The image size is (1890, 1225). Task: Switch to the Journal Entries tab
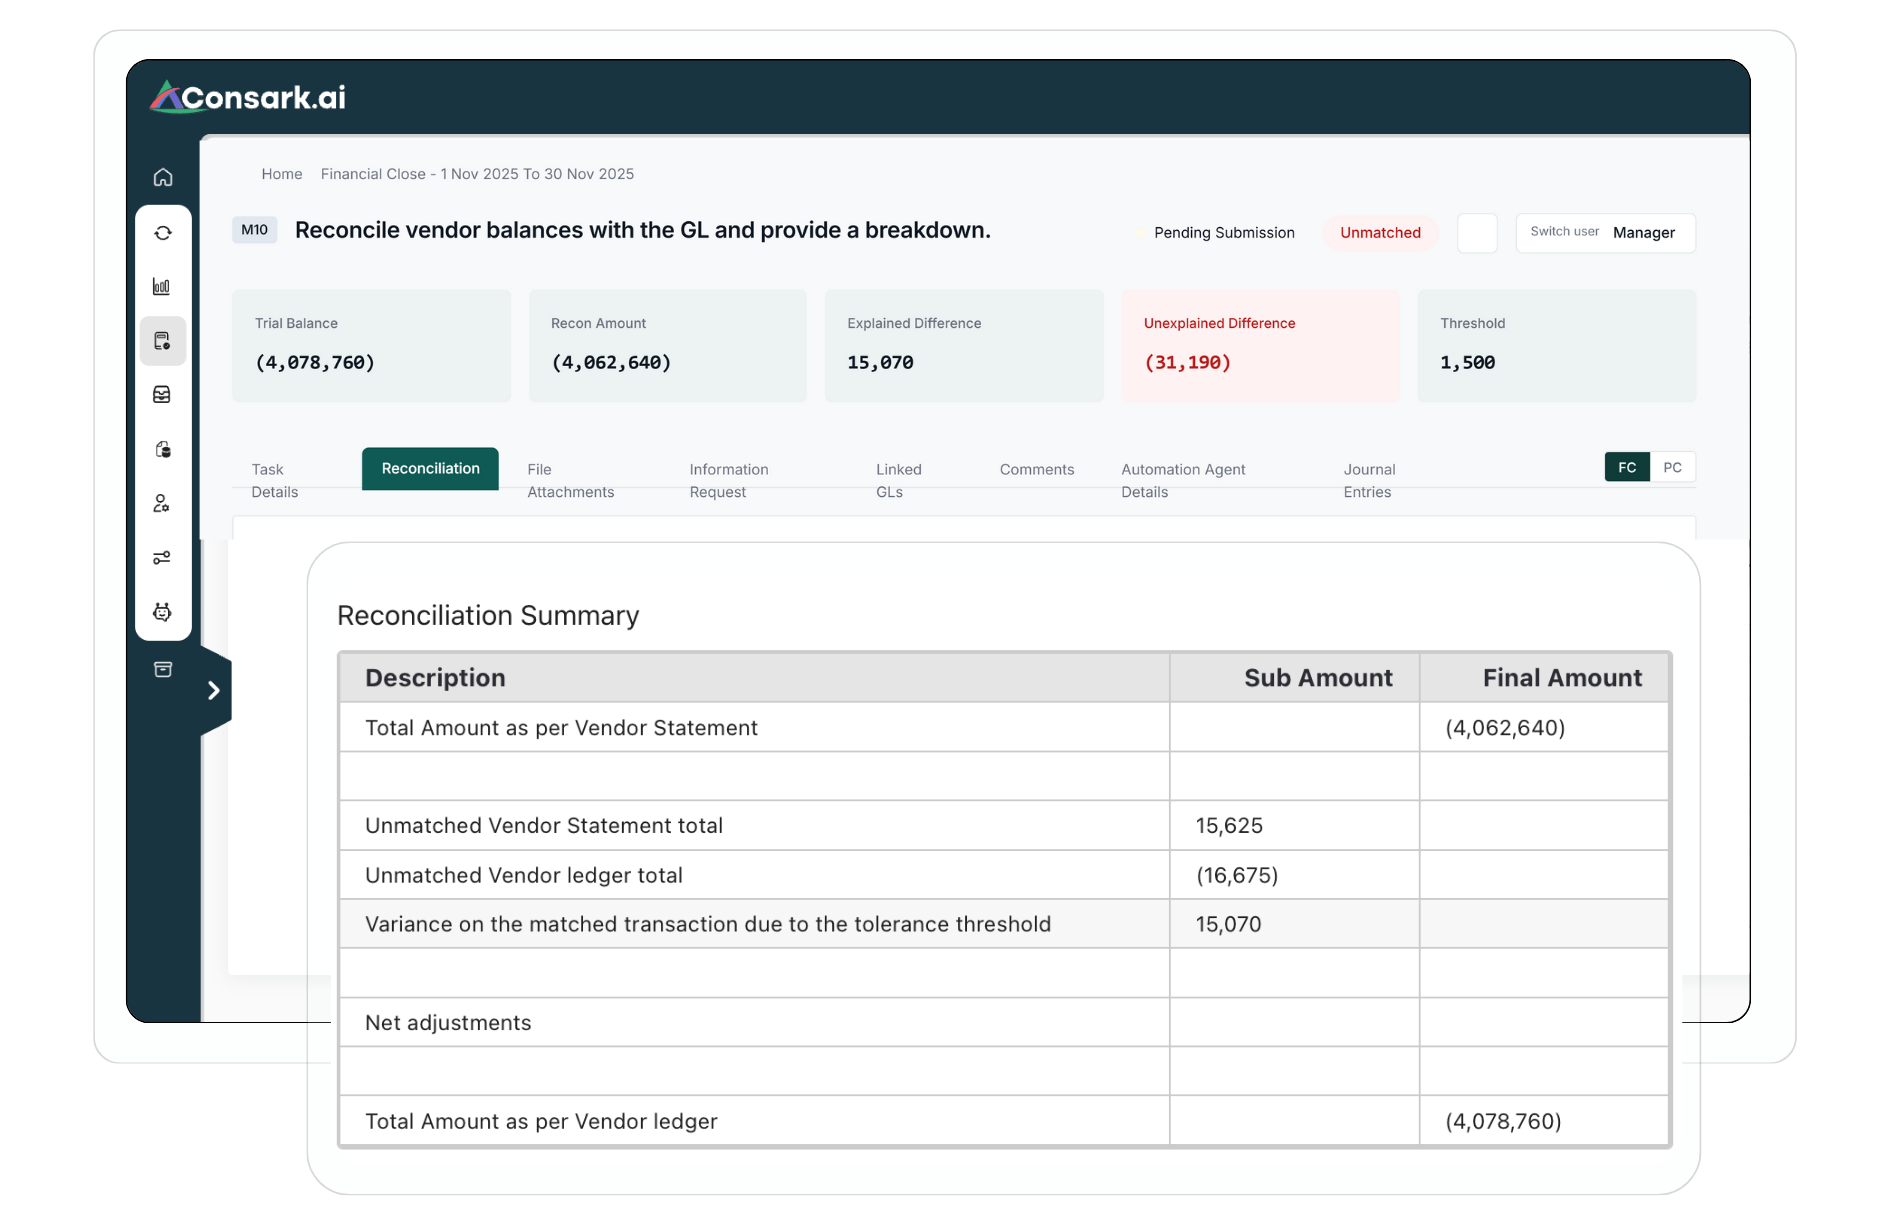[x=1368, y=480]
